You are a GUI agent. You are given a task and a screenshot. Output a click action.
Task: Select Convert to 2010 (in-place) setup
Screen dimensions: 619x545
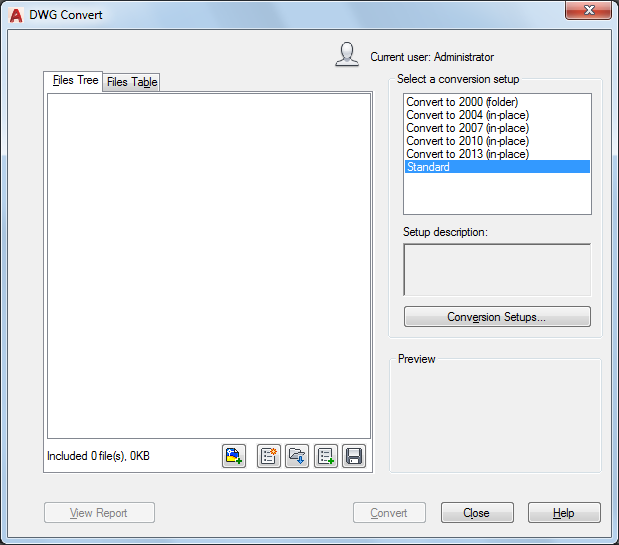coord(467,141)
